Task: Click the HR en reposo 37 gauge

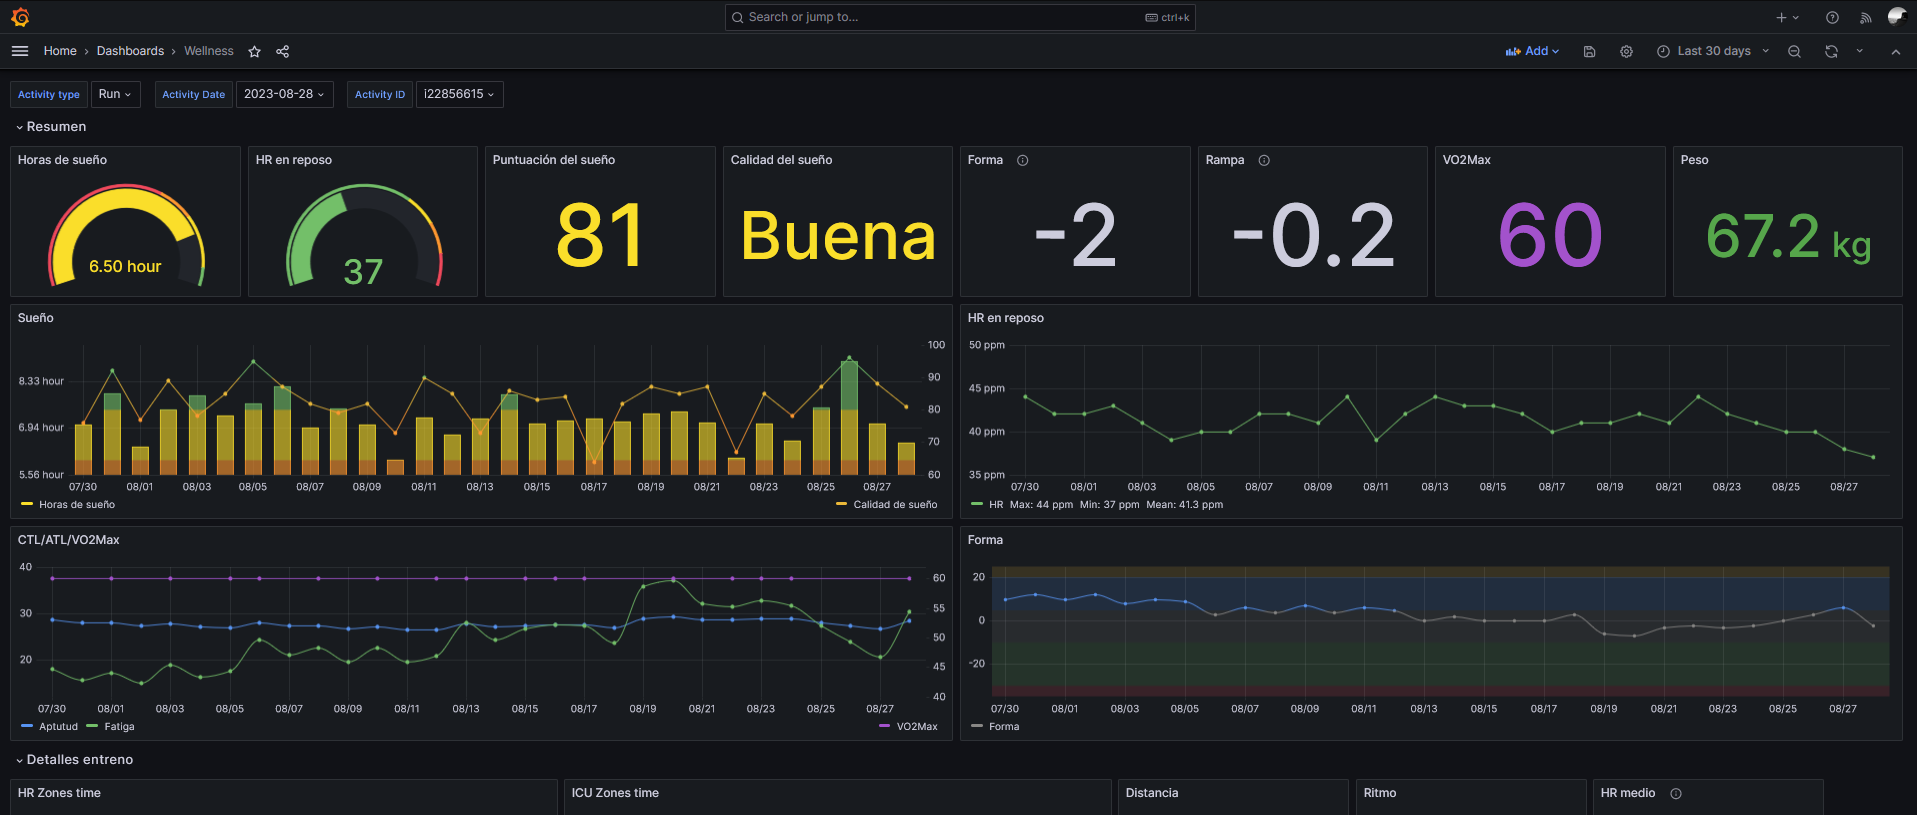Action: (364, 236)
